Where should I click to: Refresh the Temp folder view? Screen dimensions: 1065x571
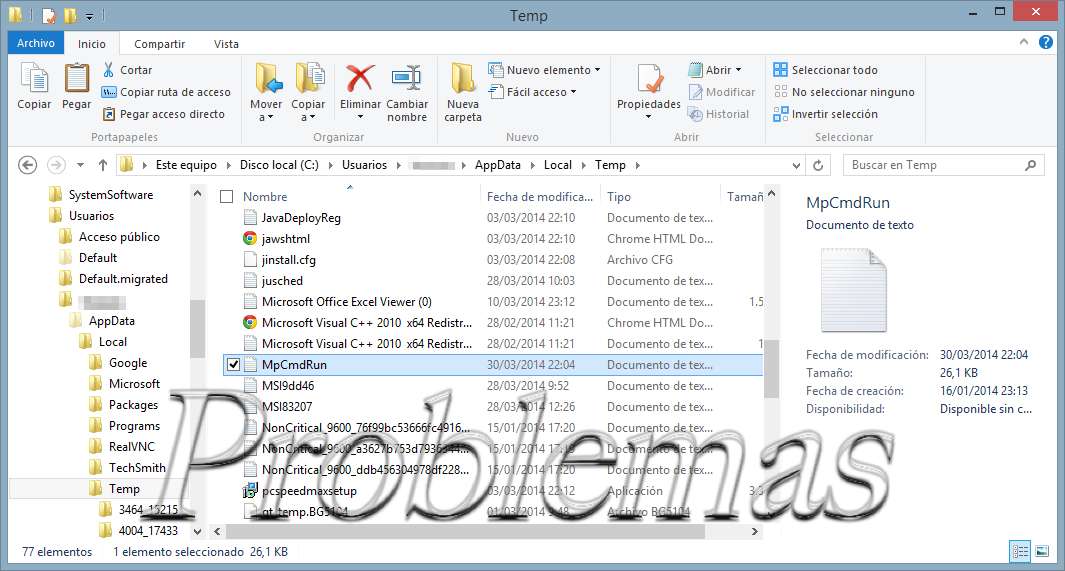pos(818,165)
